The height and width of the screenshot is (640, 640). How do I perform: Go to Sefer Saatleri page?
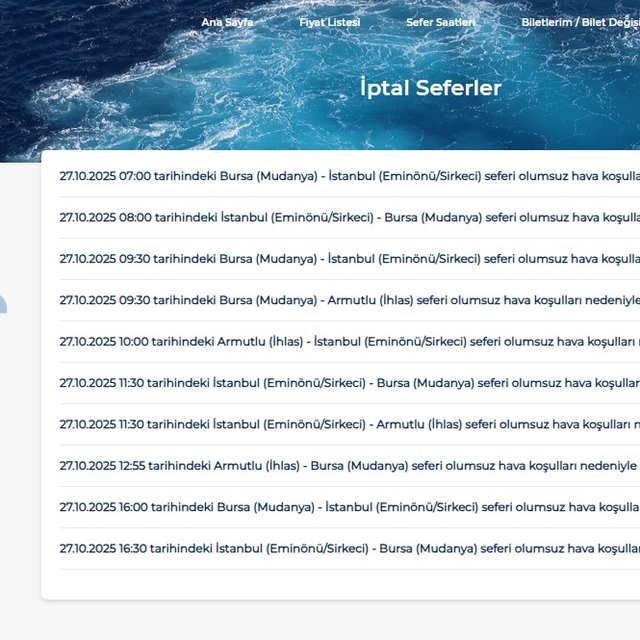point(441,22)
